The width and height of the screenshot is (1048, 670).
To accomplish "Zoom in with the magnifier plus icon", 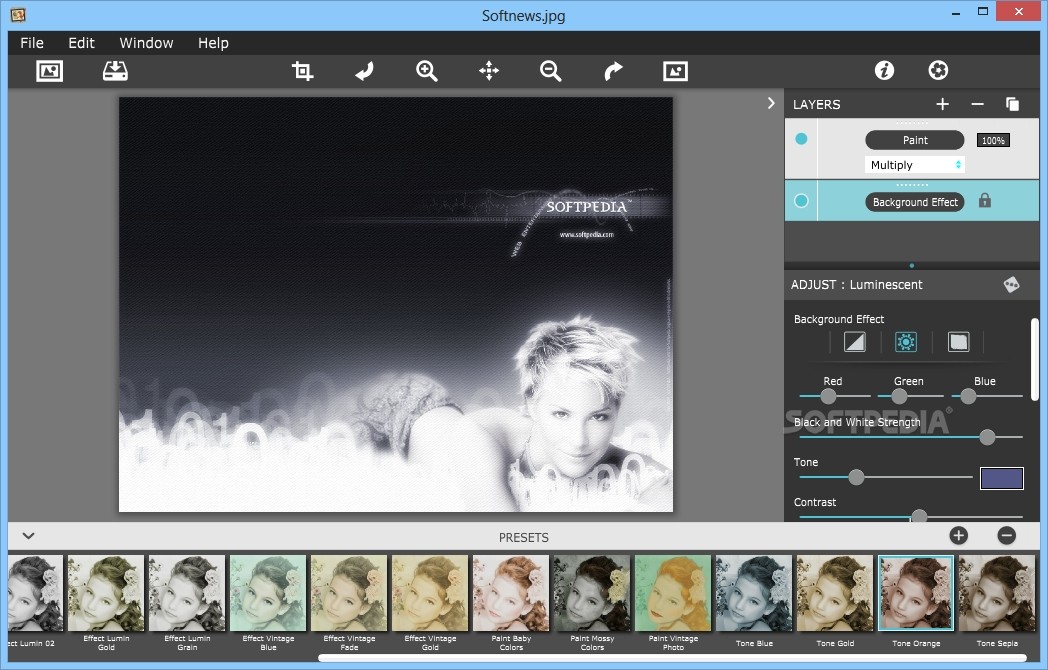I will pos(426,71).
